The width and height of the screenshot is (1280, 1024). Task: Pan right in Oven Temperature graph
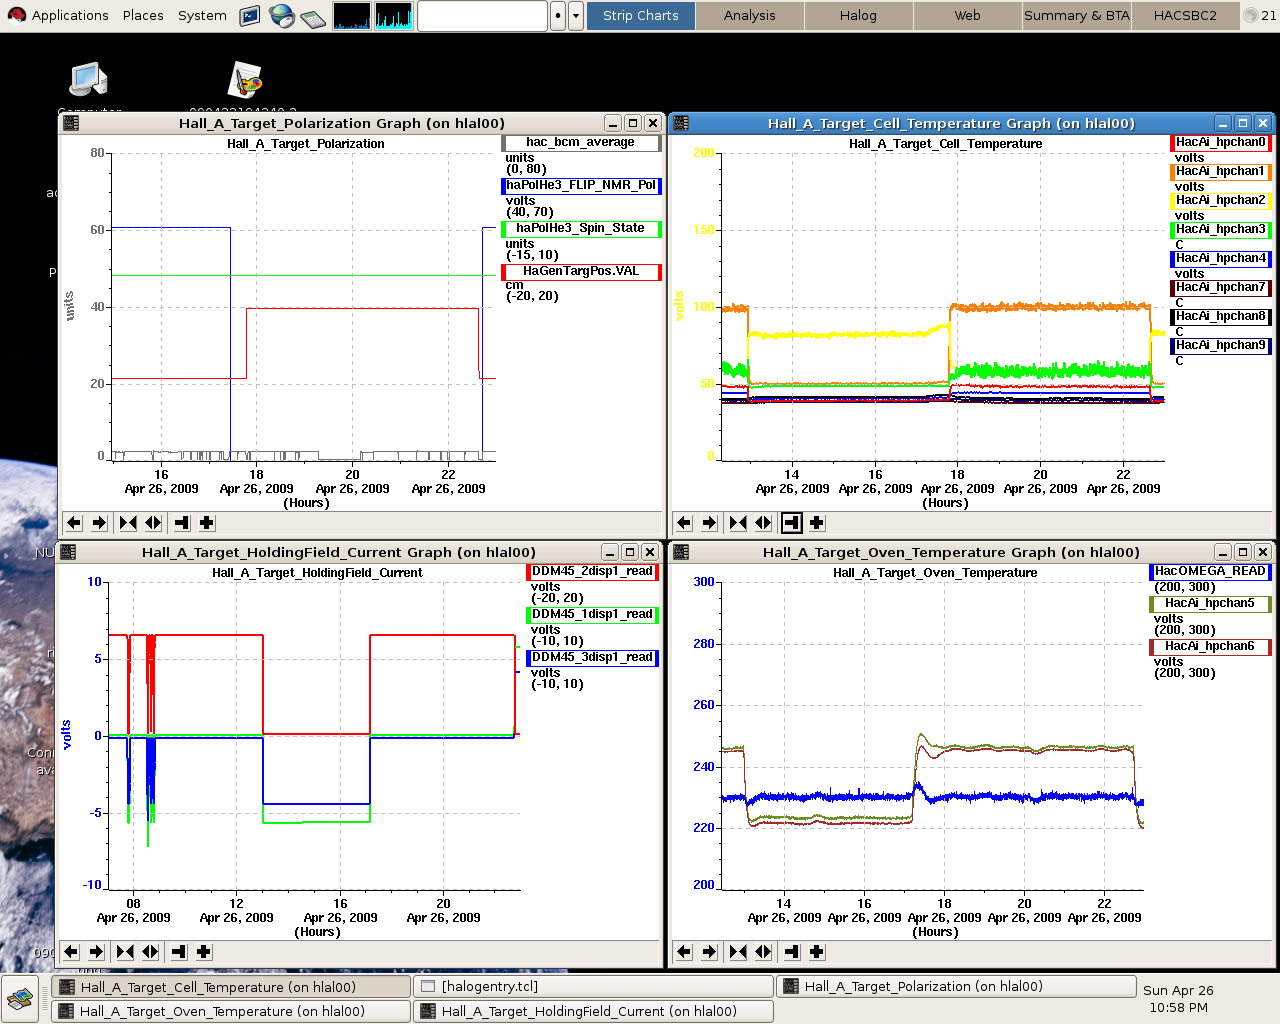(x=709, y=951)
